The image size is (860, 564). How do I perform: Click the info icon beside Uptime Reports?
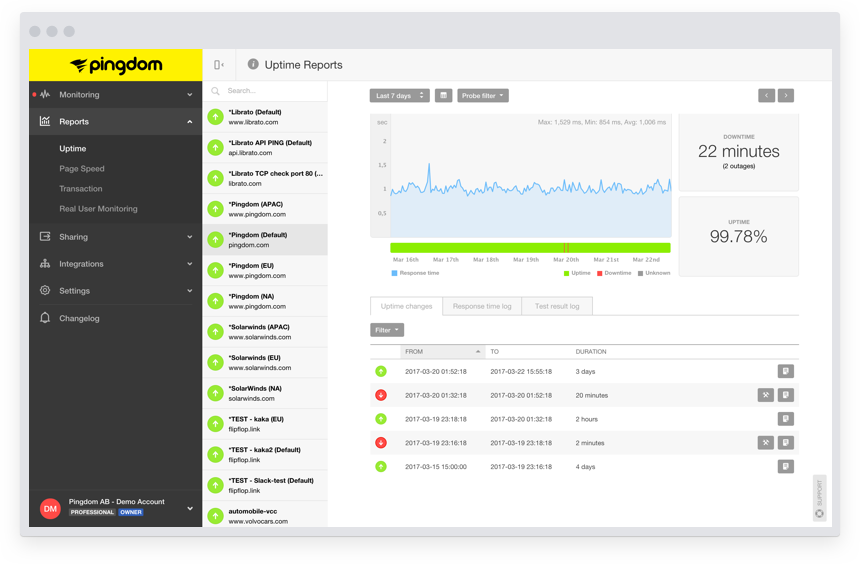253,64
